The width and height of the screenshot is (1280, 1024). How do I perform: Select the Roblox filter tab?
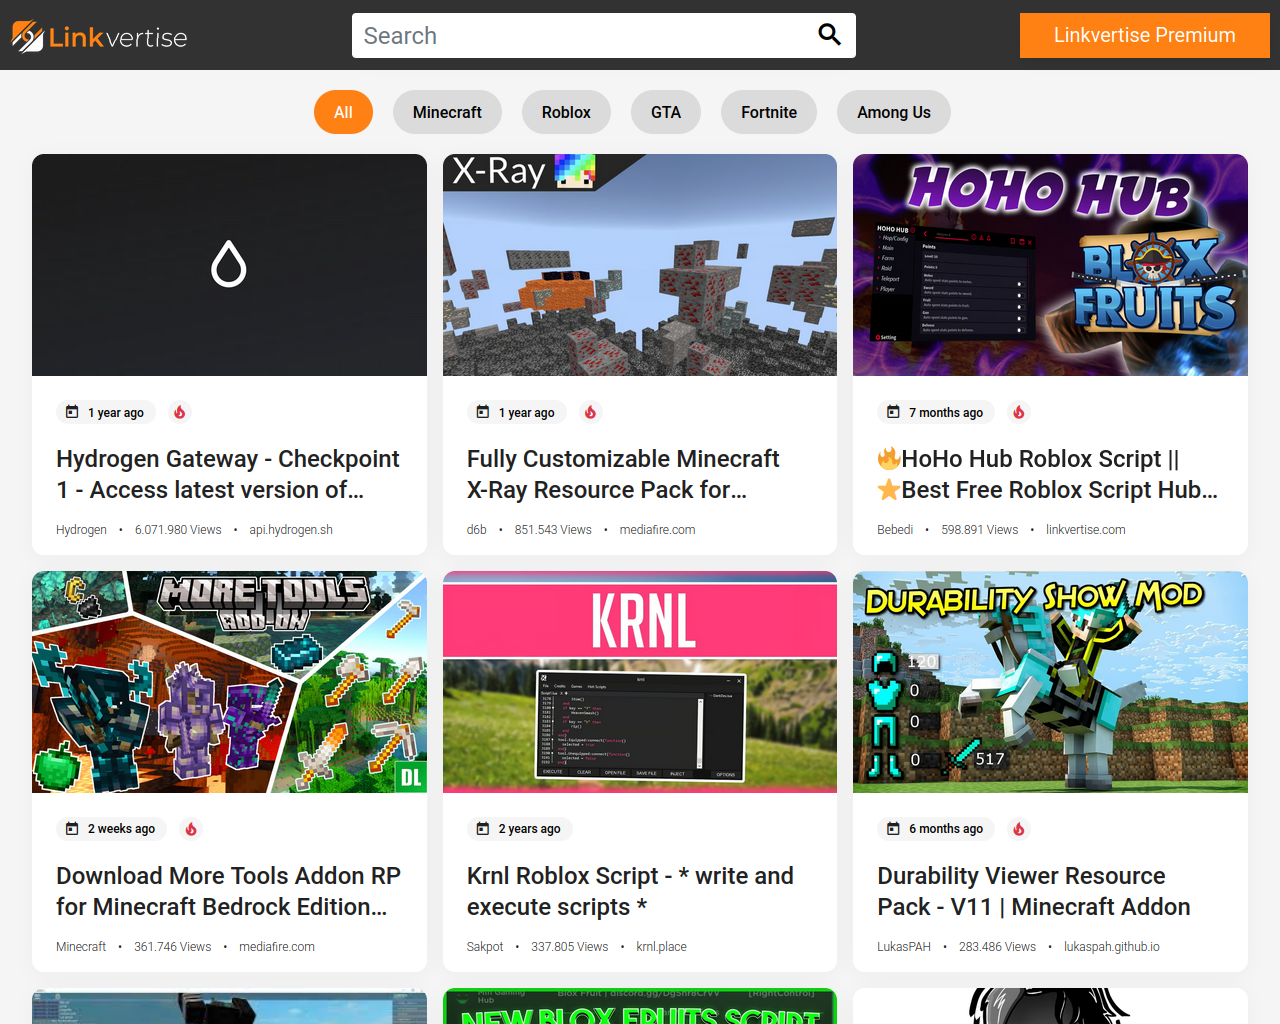566,112
